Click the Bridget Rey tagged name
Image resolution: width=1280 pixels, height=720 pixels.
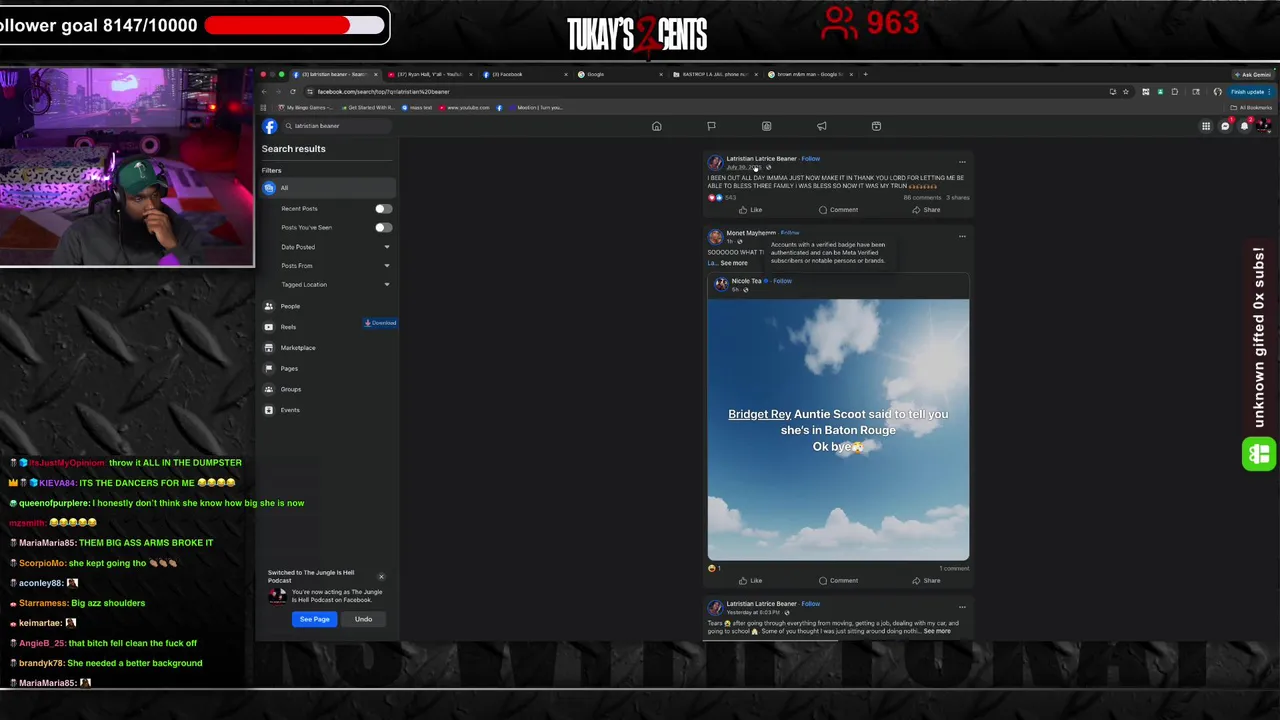[x=759, y=414]
